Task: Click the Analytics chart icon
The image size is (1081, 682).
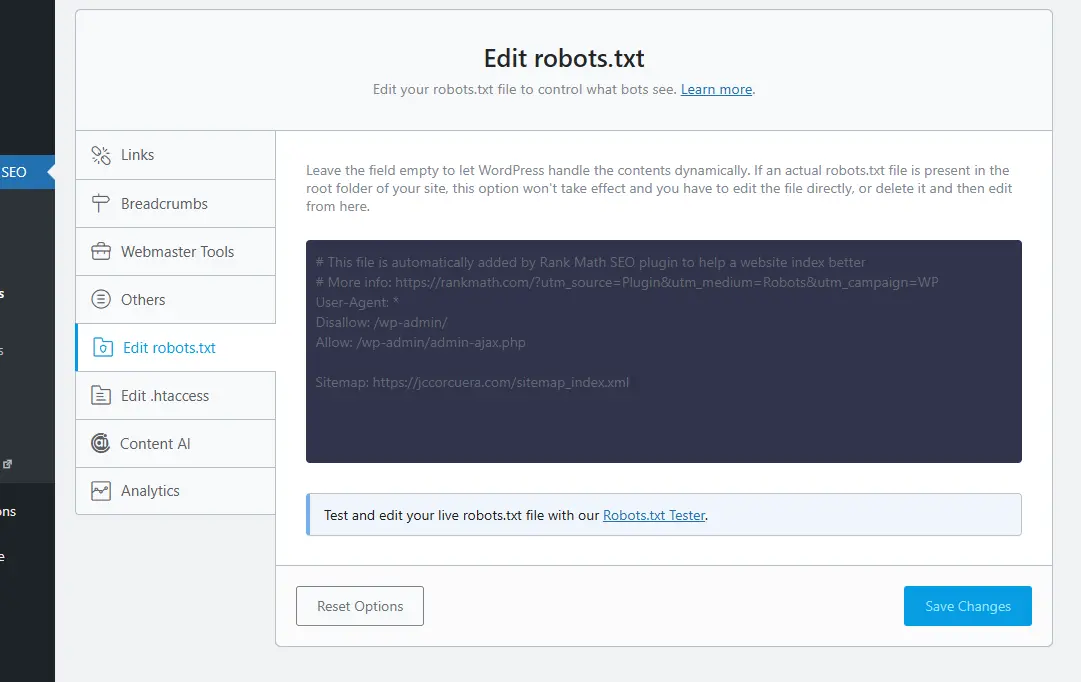Action: pos(100,491)
